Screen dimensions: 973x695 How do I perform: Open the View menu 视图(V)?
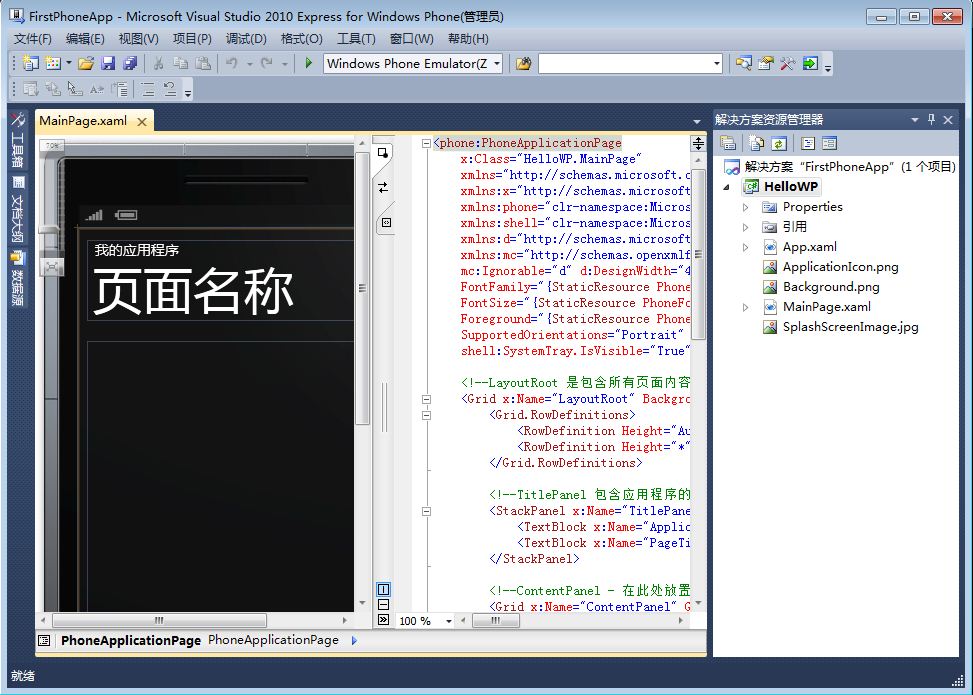[138, 38]
